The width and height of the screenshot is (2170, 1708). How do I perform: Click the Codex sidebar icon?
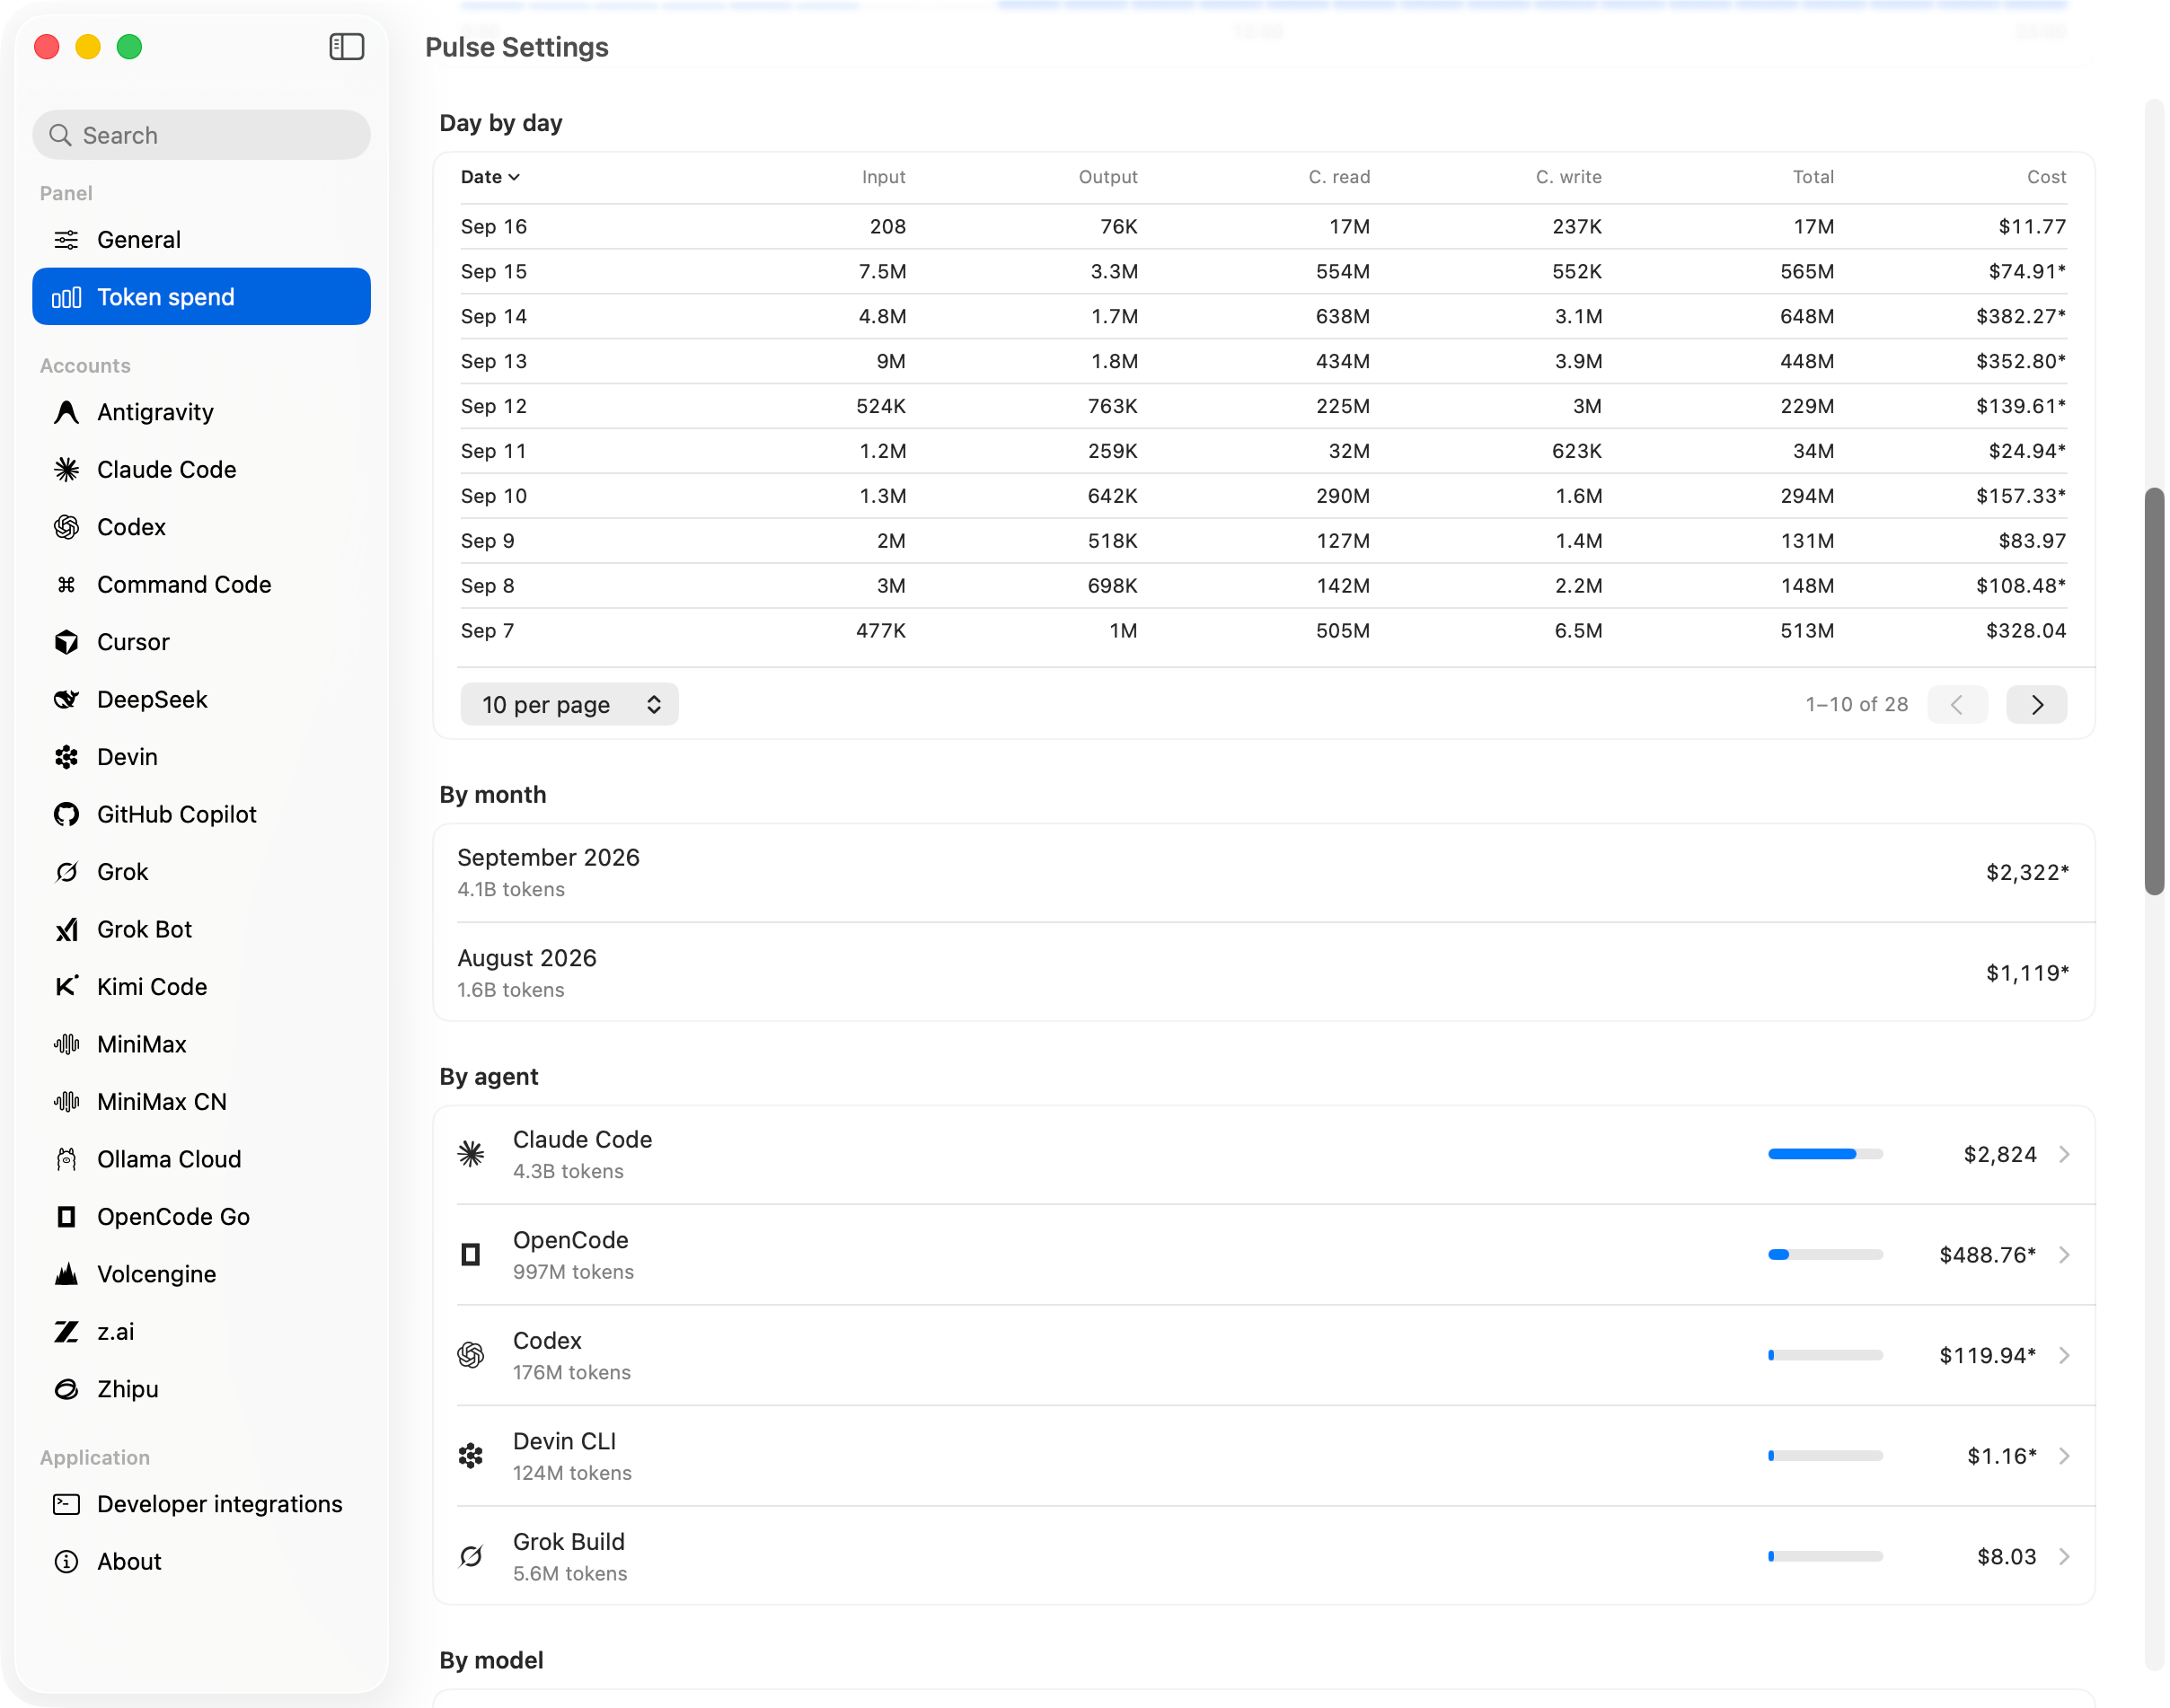tap(66, 527)
